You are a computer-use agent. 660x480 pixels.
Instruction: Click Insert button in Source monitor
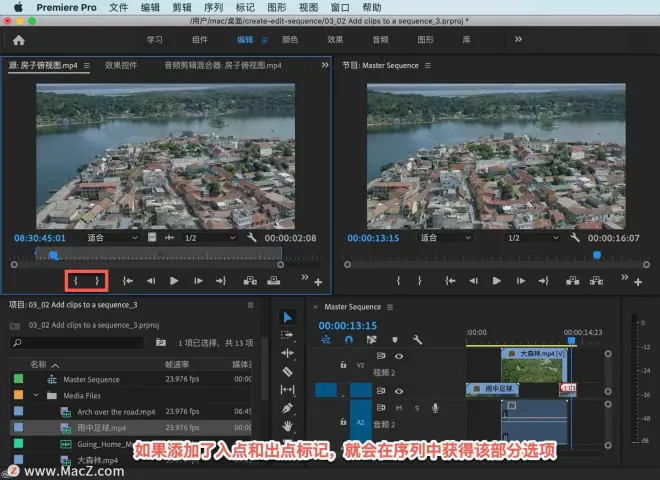pos(250,280)
